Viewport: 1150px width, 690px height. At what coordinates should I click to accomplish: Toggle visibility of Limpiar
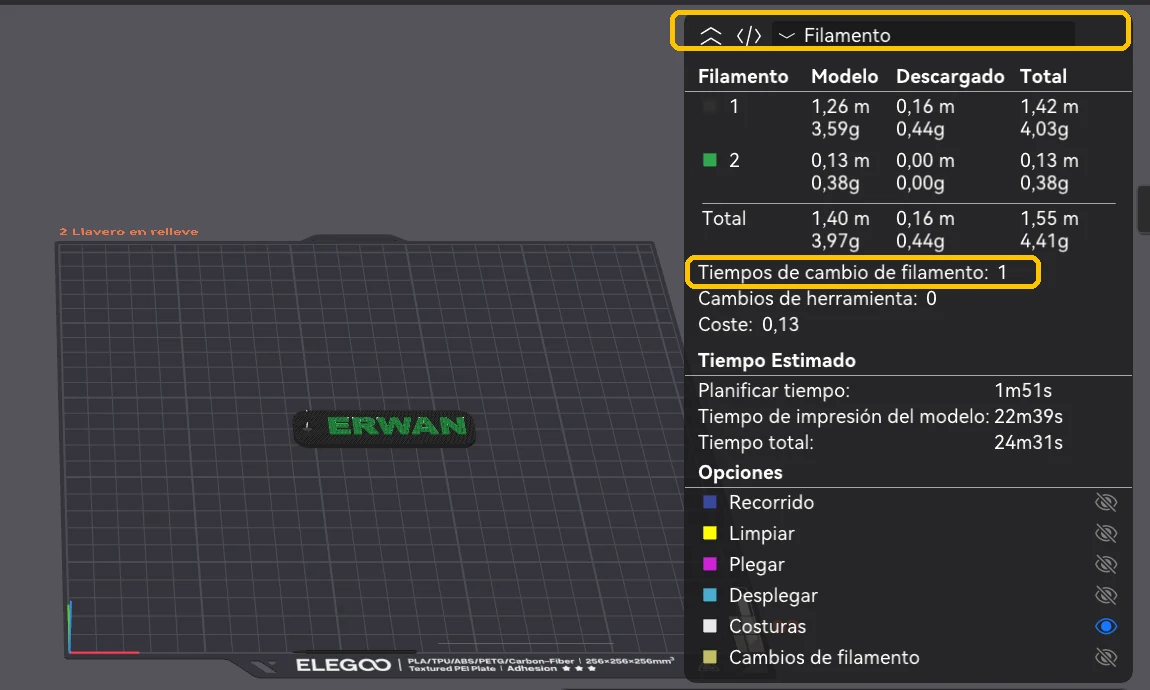[1105, 533]
